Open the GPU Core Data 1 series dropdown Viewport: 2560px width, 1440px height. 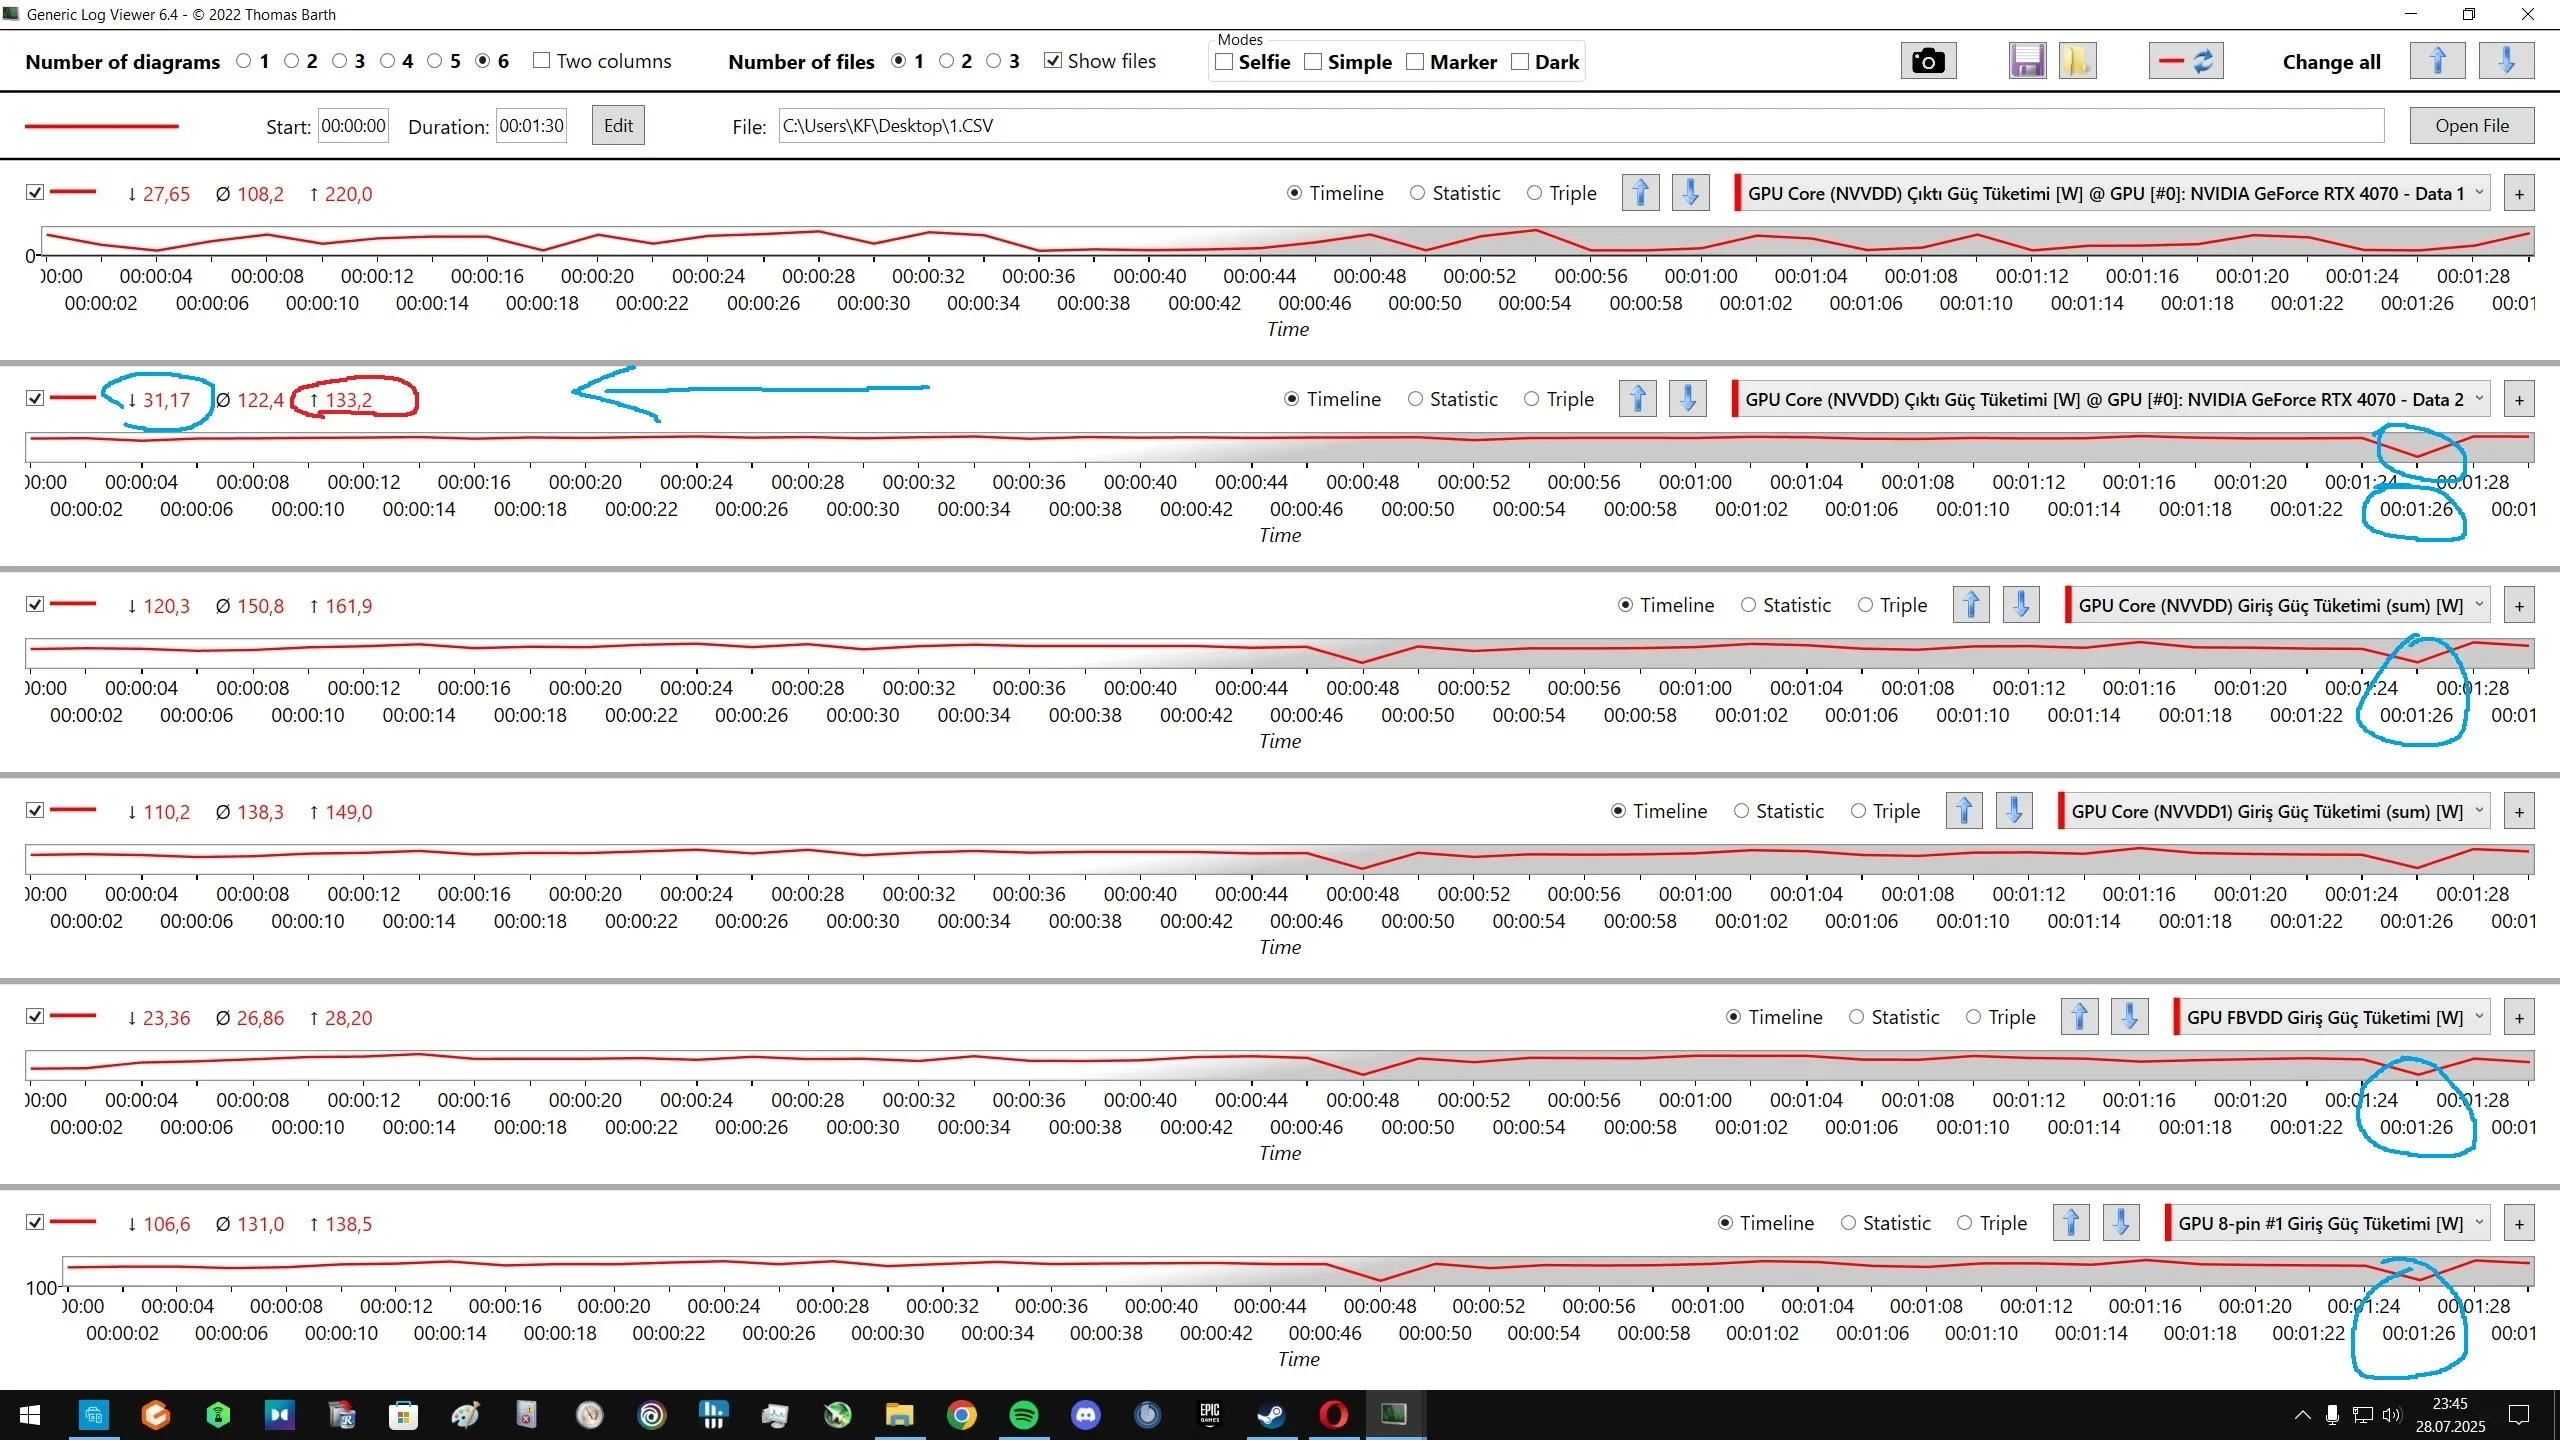point(2479,193)
